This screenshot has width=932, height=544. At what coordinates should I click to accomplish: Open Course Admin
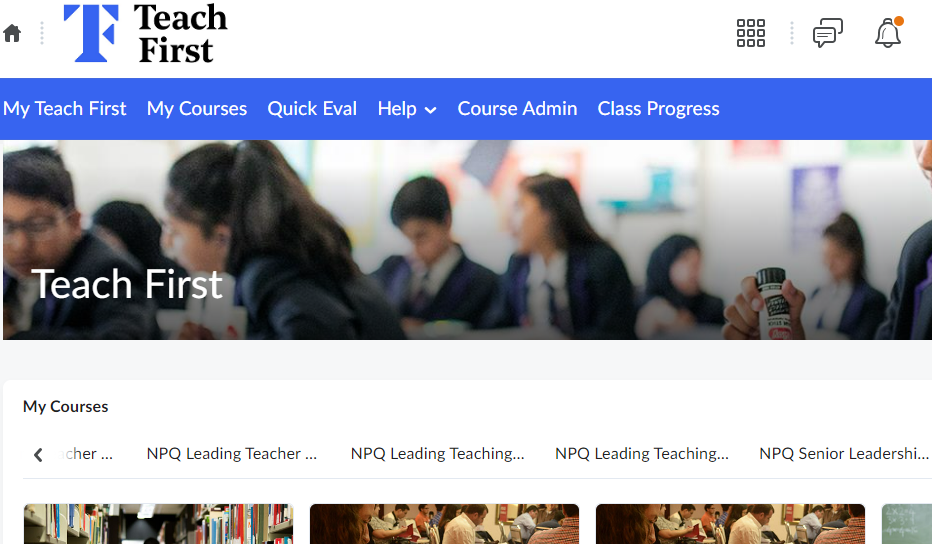[517, 109]
